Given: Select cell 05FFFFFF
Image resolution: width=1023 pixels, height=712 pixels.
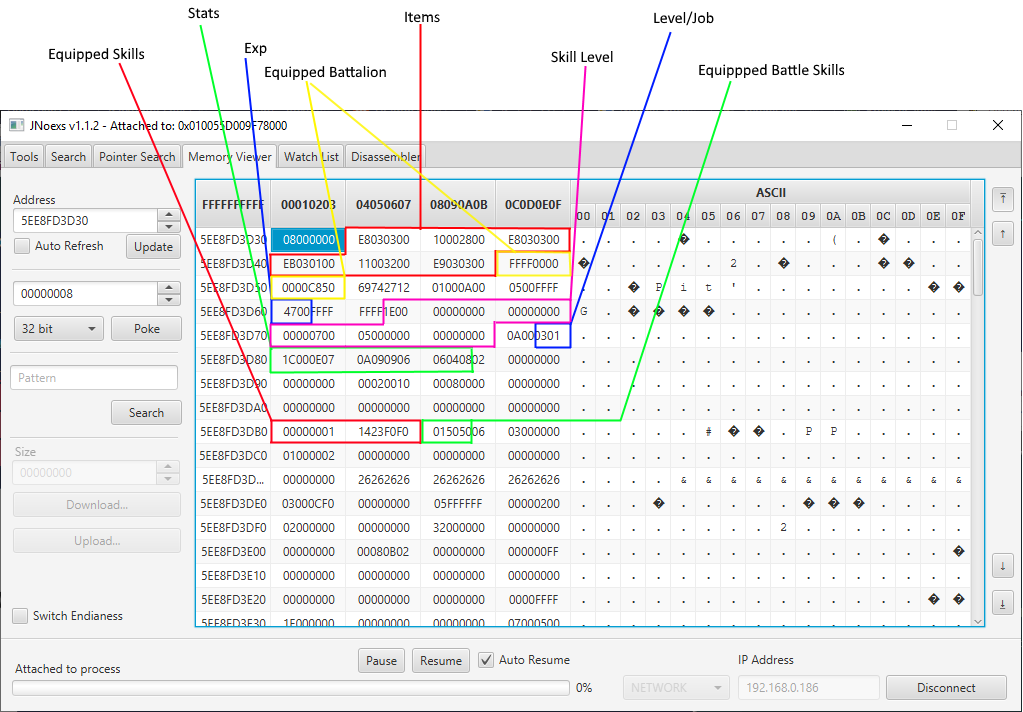Looking at the screenshot, I should point(458,504).
